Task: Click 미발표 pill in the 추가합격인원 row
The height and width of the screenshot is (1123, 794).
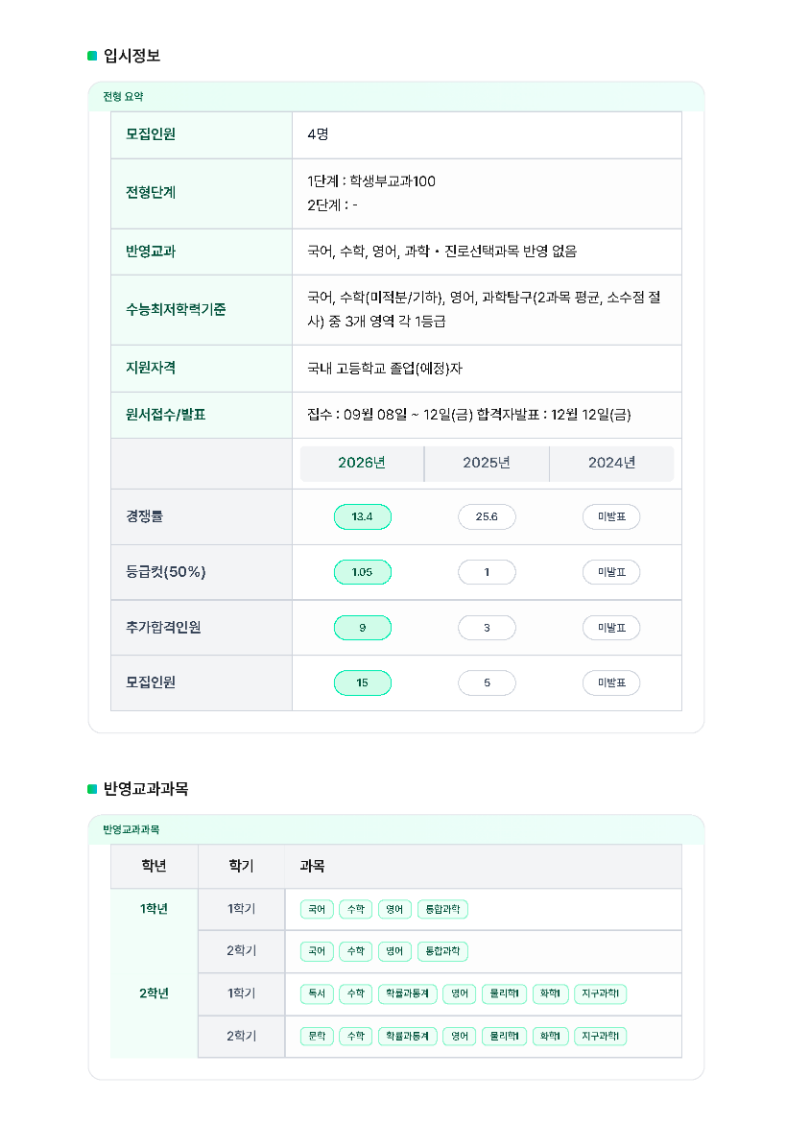Action: pyautogui.click(x=611, y=628)
